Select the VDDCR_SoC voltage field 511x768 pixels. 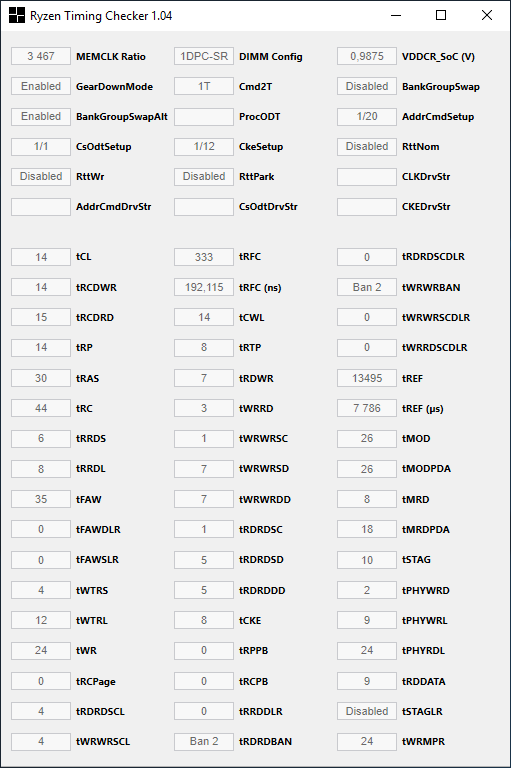point(367,56)
